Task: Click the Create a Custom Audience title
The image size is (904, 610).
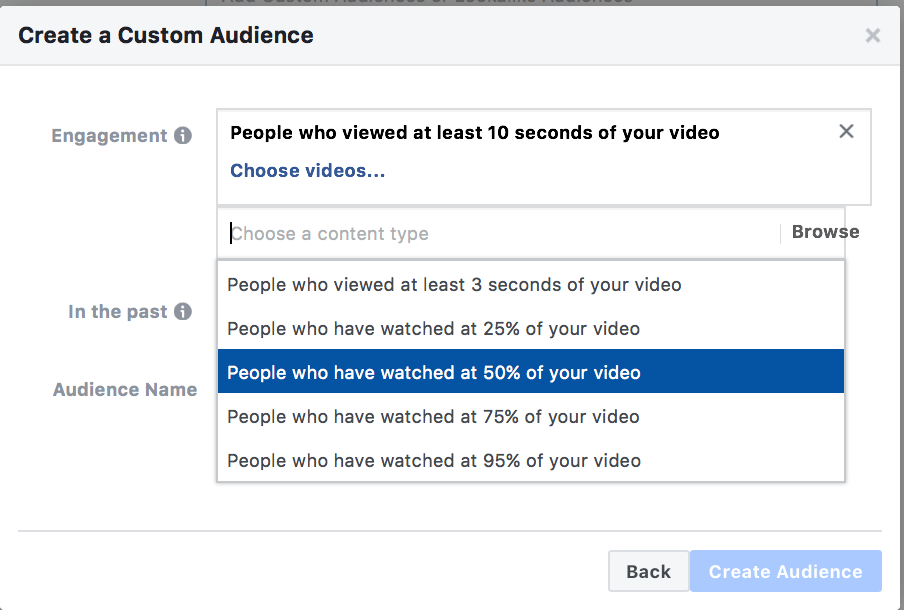Action: tap(166, 36)
